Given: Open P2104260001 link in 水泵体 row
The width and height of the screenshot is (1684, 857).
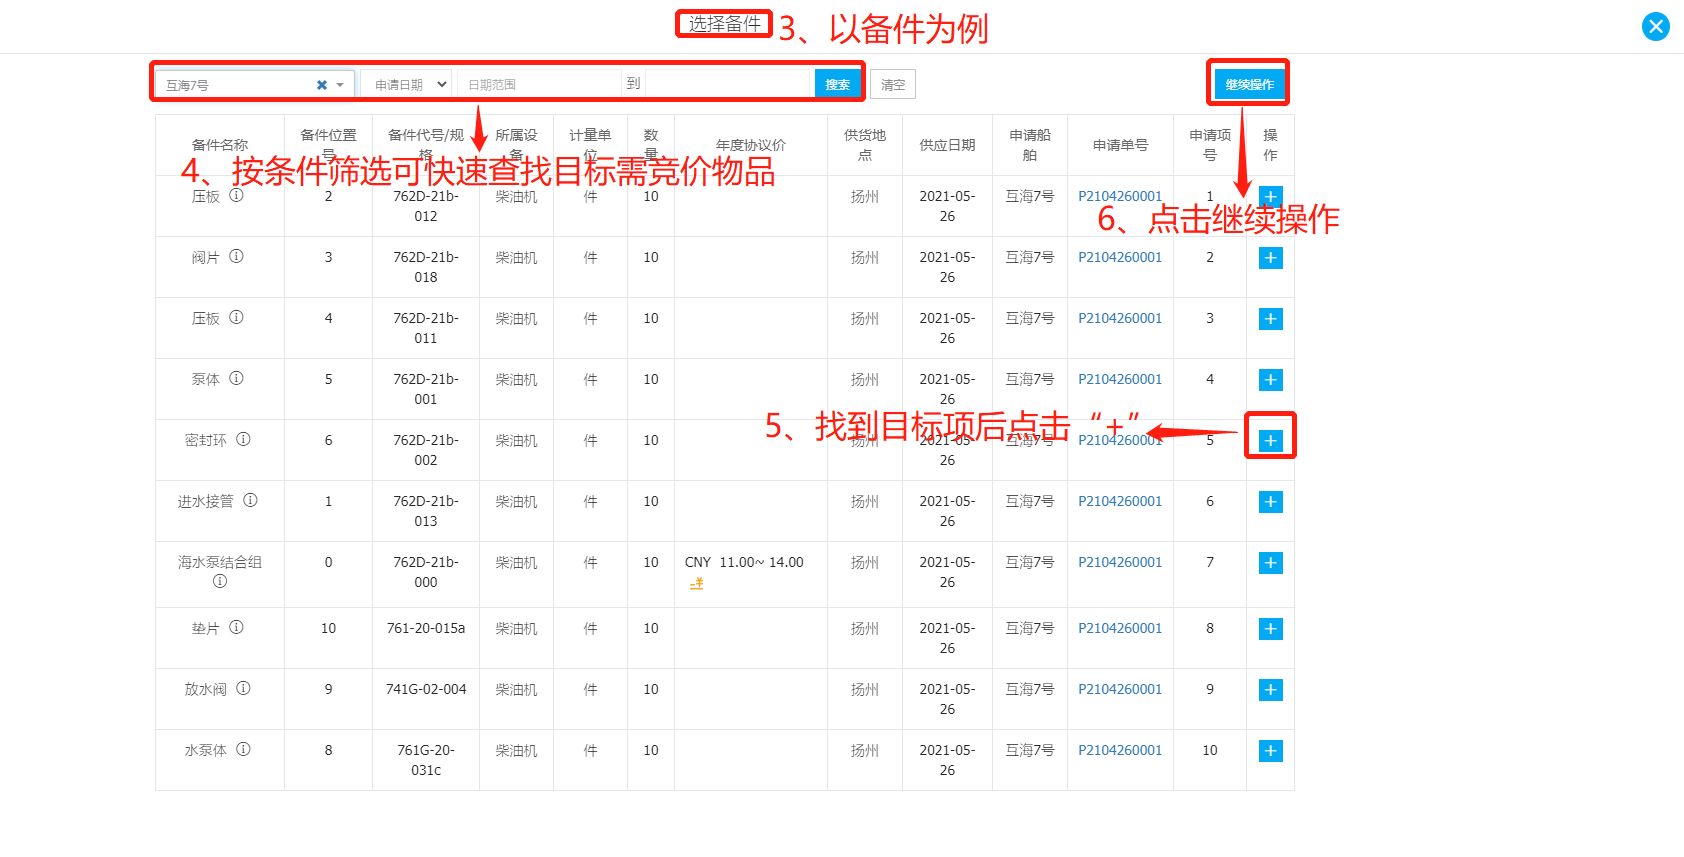Looking at the screenshot, I should coord(1120,751).
